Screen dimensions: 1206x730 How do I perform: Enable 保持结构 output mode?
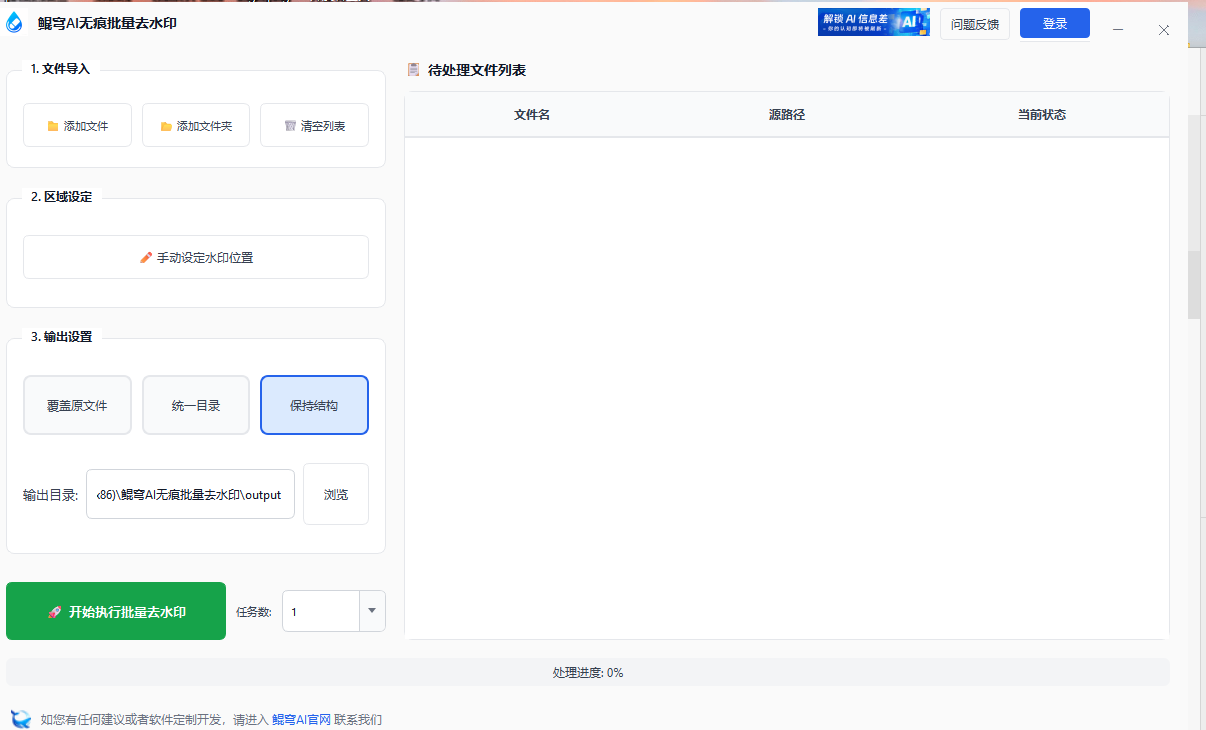pyautogui.click(x=314, y=404)
